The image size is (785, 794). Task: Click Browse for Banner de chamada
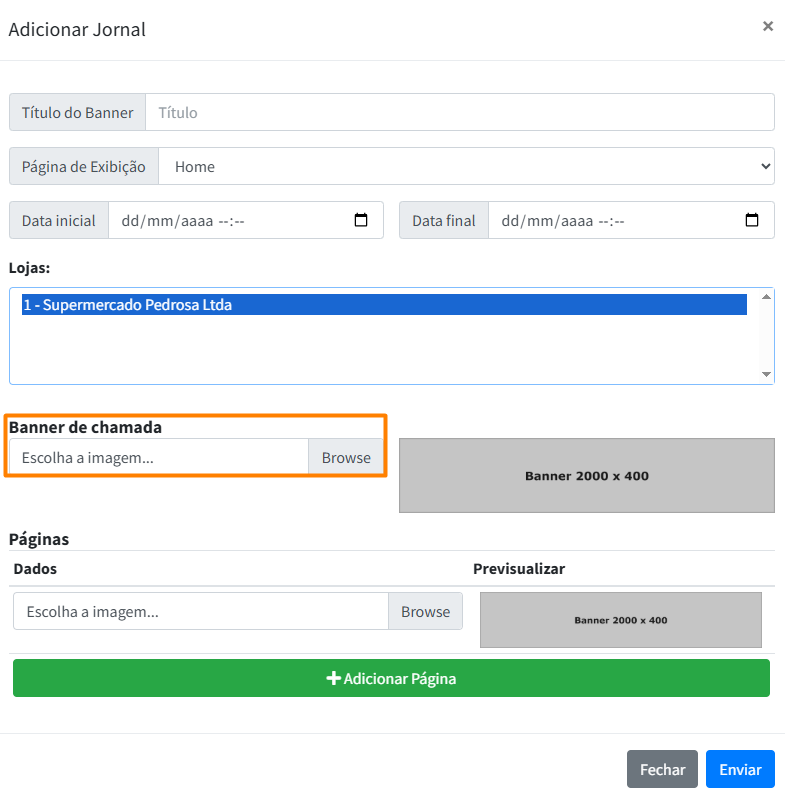click(346, 458)
